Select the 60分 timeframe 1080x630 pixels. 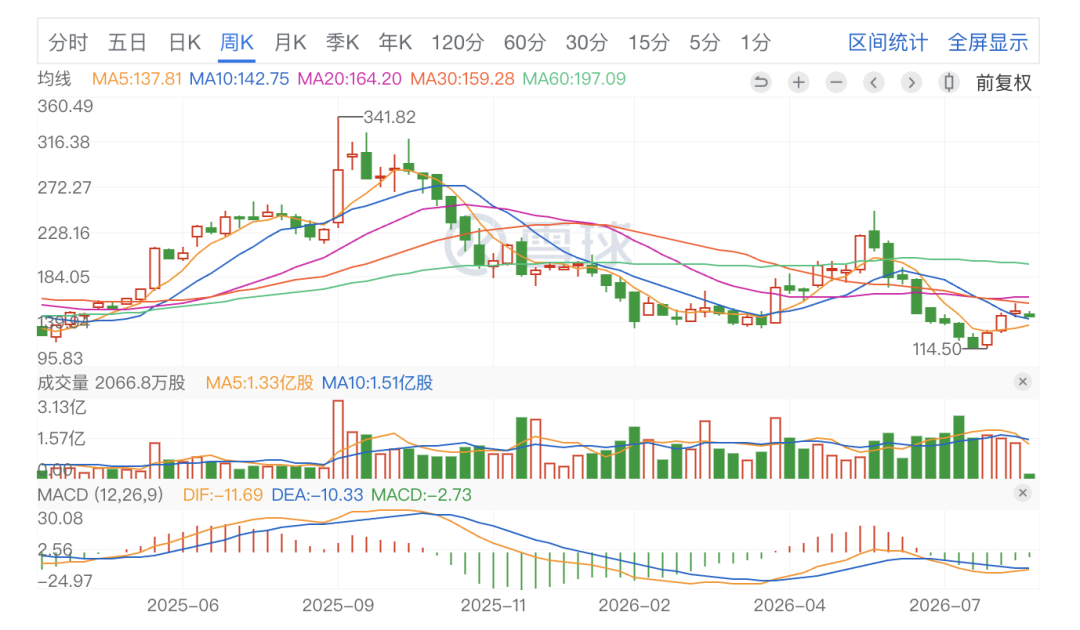pyautogui.click(x=525, y=43)
